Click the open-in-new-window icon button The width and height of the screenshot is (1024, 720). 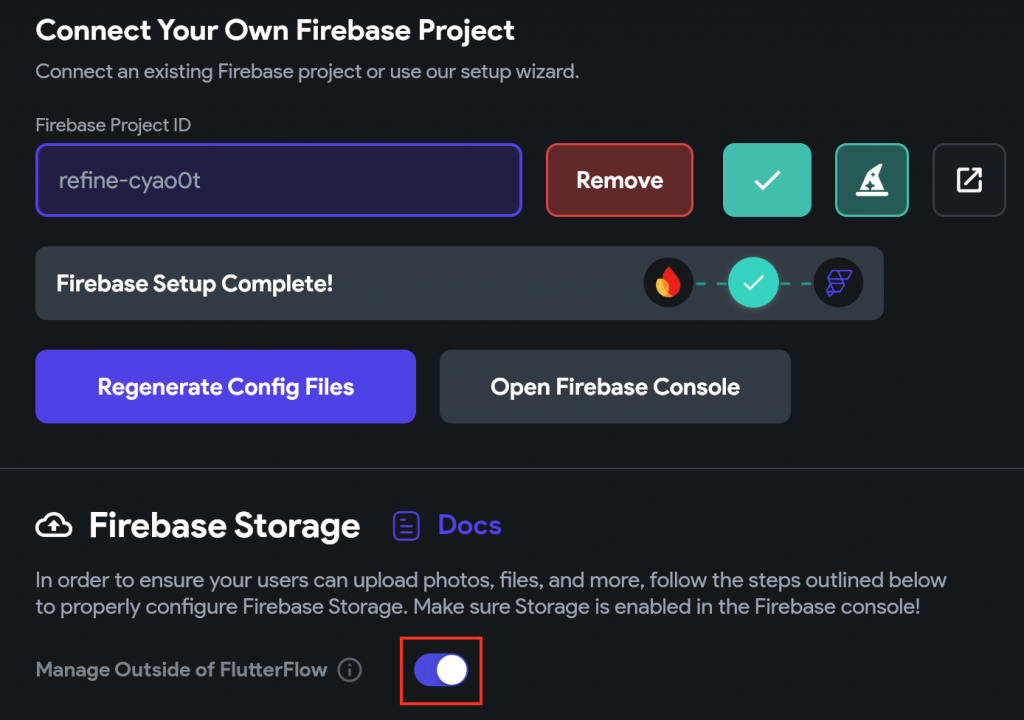click(x=969, y=180)
